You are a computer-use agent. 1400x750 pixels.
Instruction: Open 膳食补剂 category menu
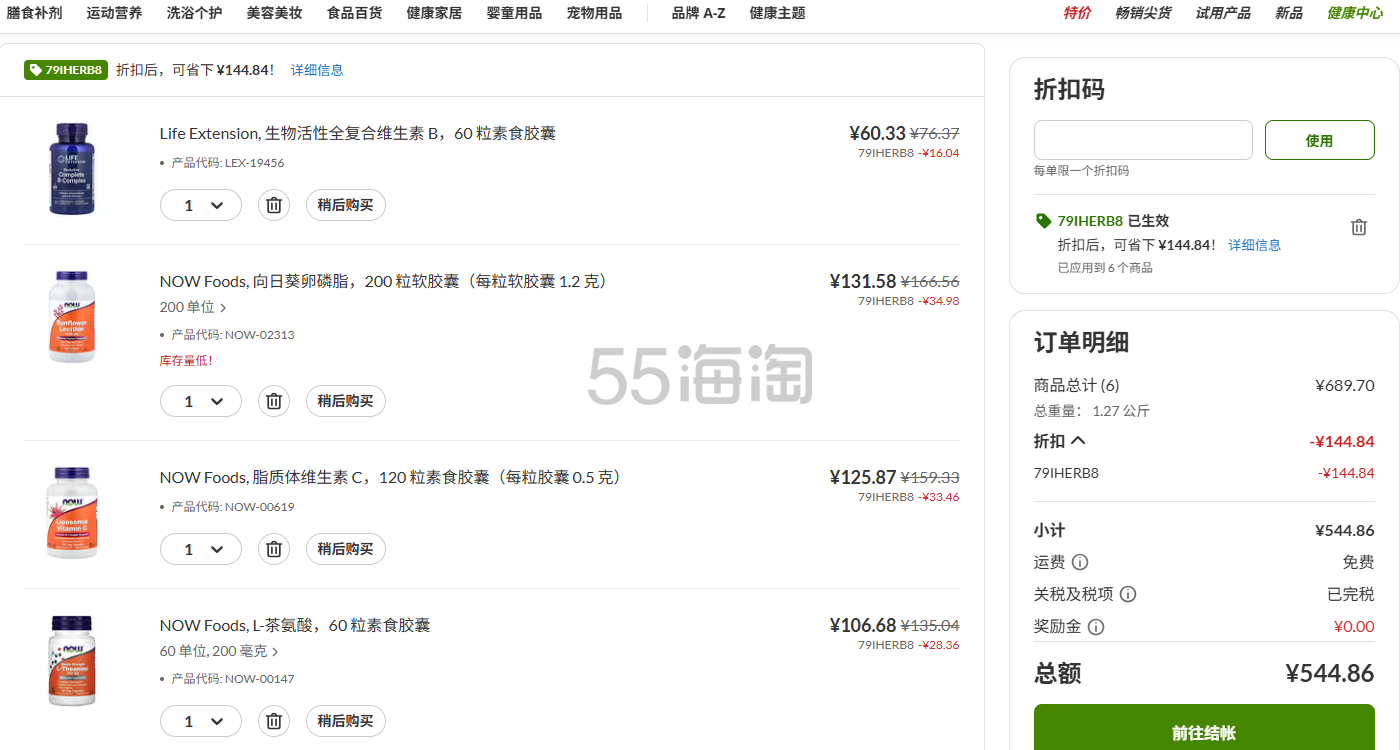tap(34, 13)
